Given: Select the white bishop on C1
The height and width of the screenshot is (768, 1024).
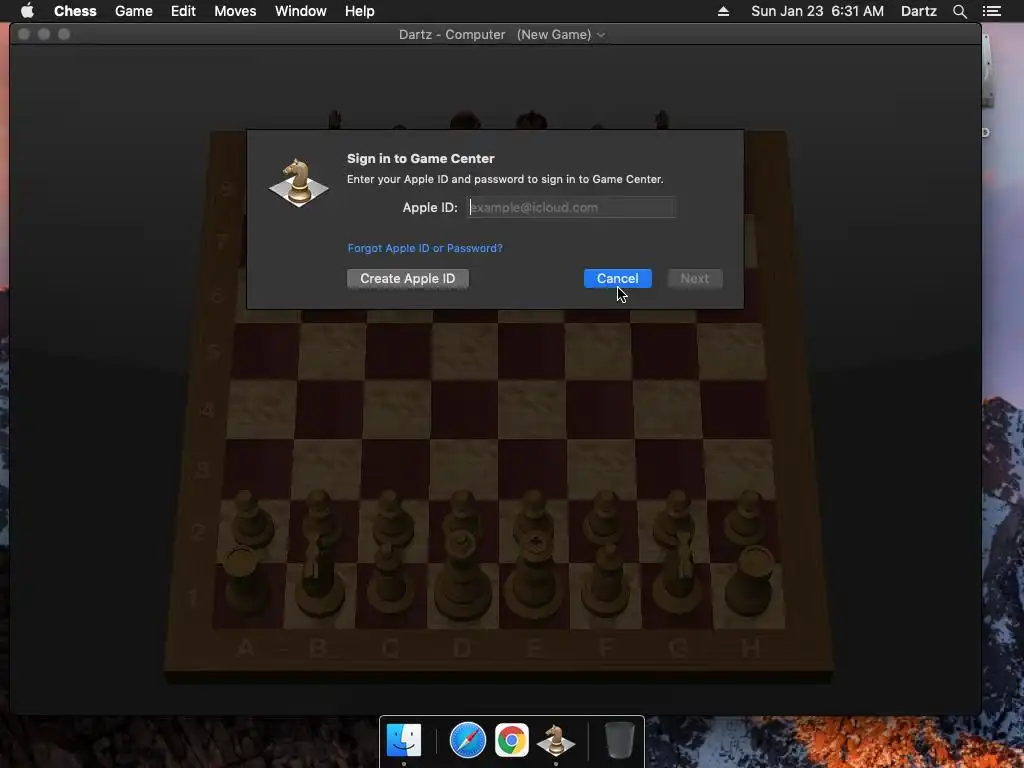Looking at the screenshot, I should point(390,577).
